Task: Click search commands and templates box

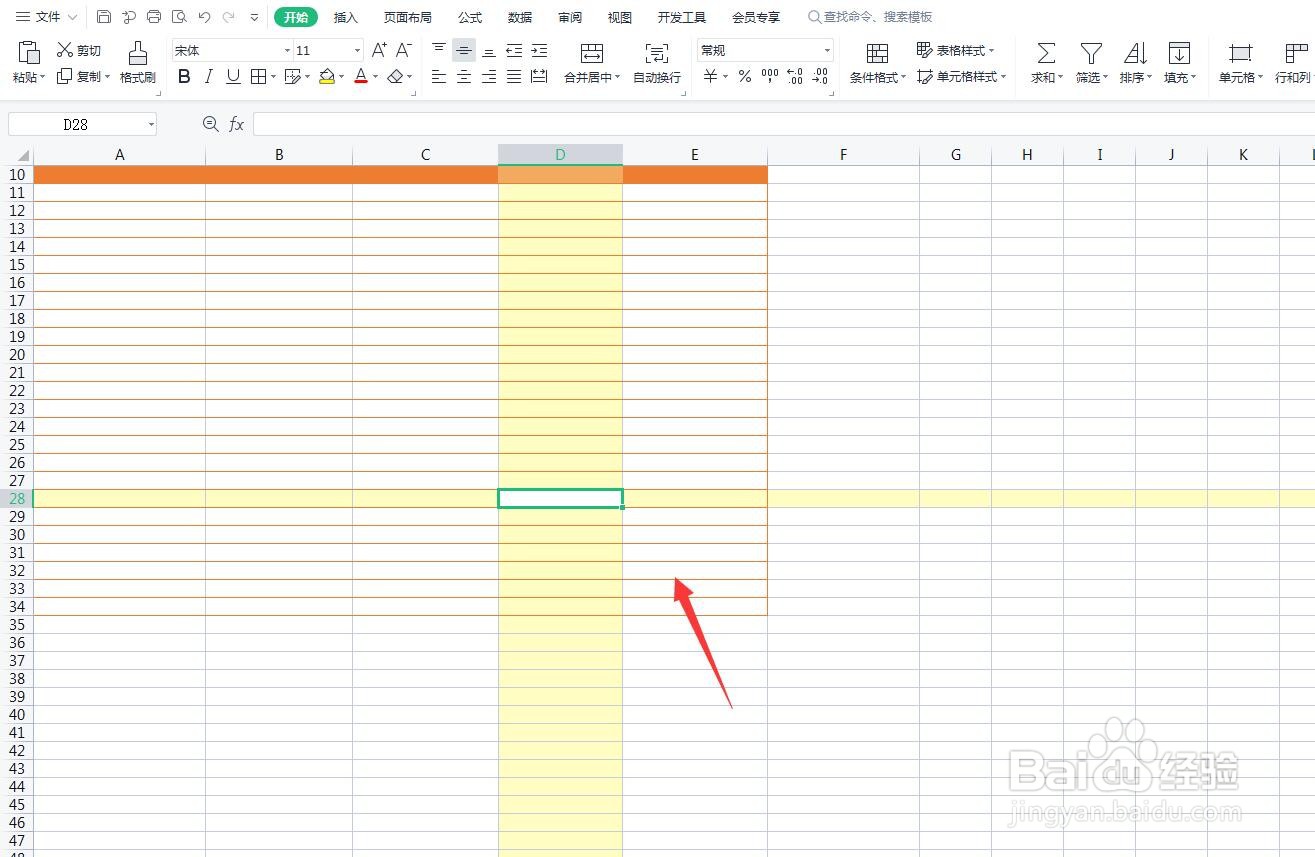Action: pos(870,17)
